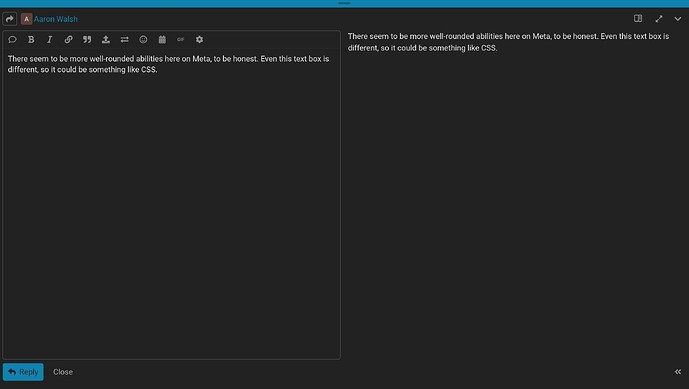Click the composer resize grippie handle
This screenshot has height=389, width=689.
coord(344,3)
